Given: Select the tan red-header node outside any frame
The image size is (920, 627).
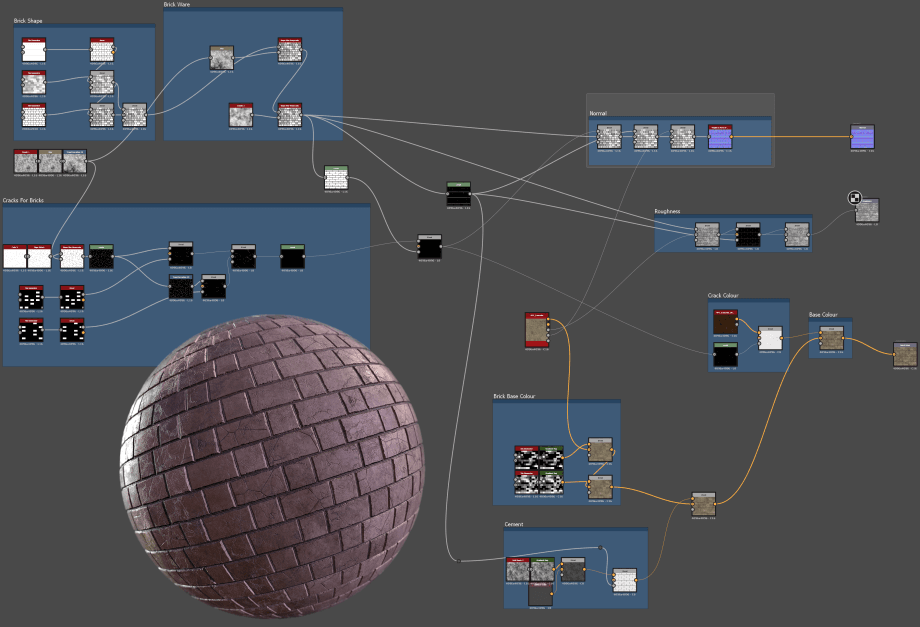Looking at the screenshot, I should [x=537, y=330].
